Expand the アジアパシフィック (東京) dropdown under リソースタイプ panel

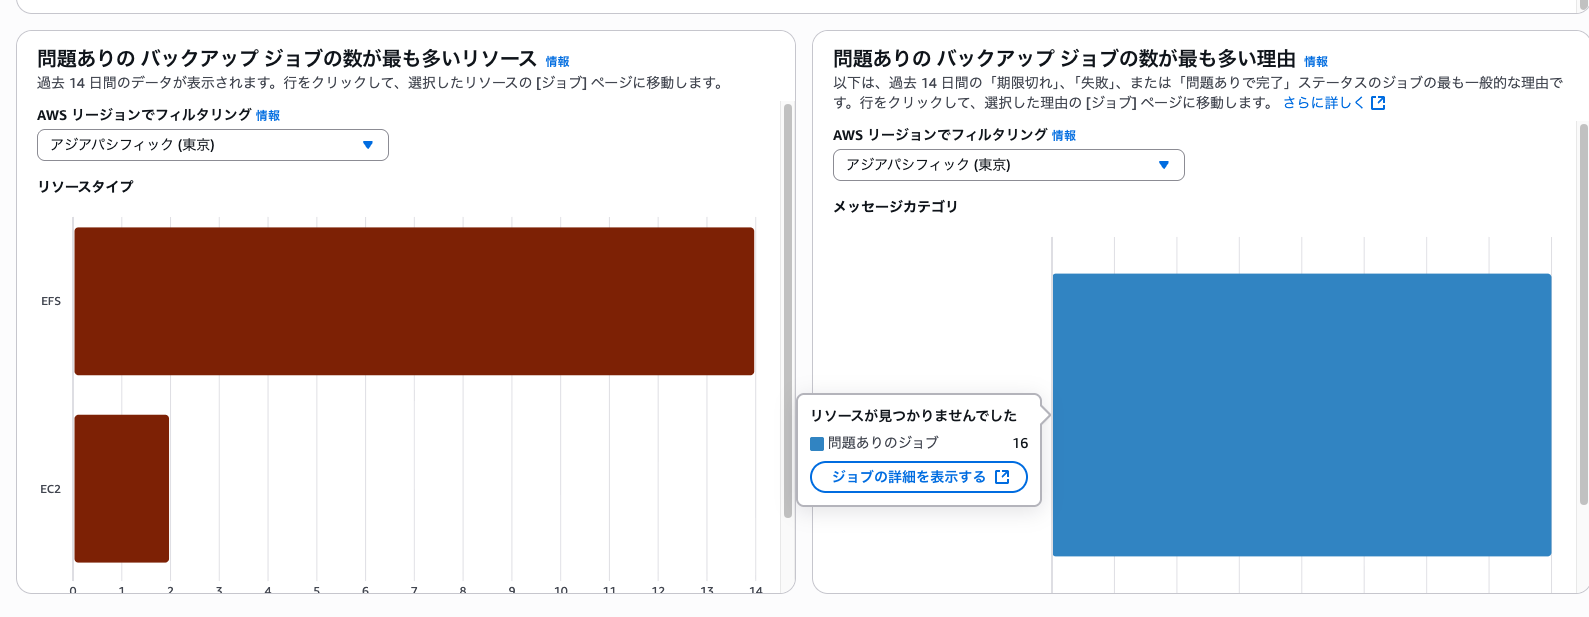tap(212, 145)
